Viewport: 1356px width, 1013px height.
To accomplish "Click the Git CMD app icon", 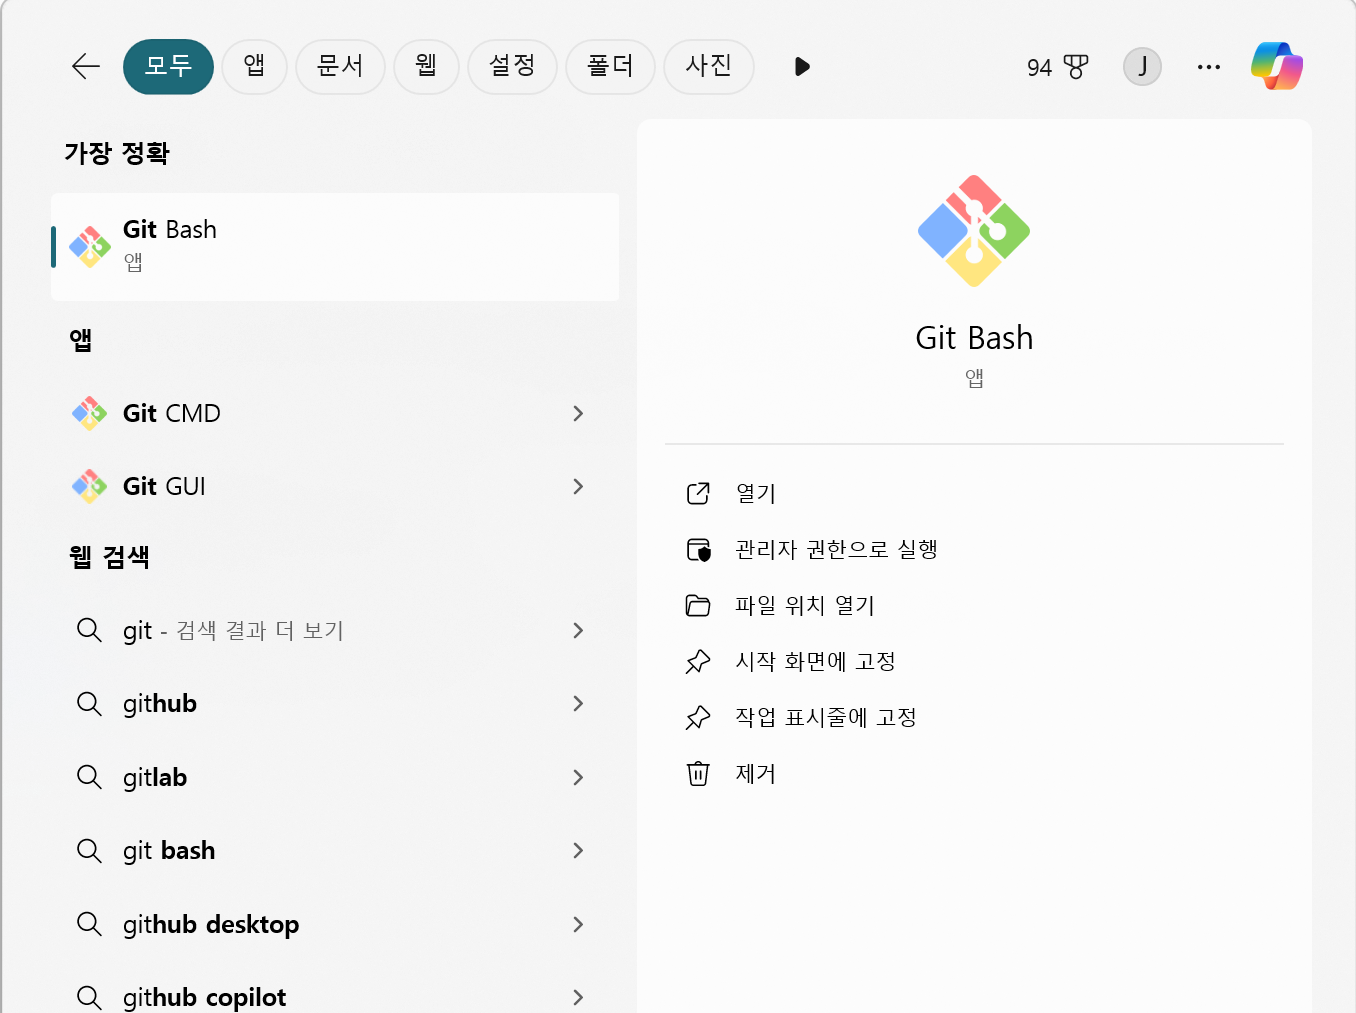I will pyautogui.click(x=90, y=413).
